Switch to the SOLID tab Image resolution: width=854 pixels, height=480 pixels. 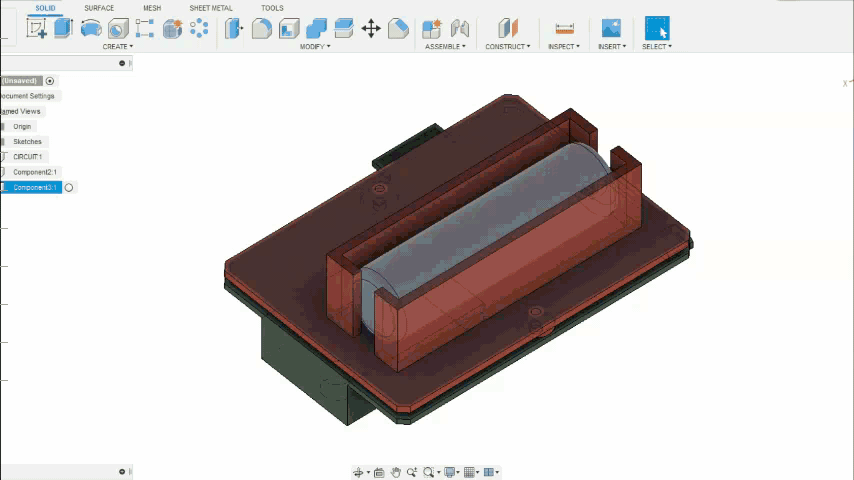(45, 8)
